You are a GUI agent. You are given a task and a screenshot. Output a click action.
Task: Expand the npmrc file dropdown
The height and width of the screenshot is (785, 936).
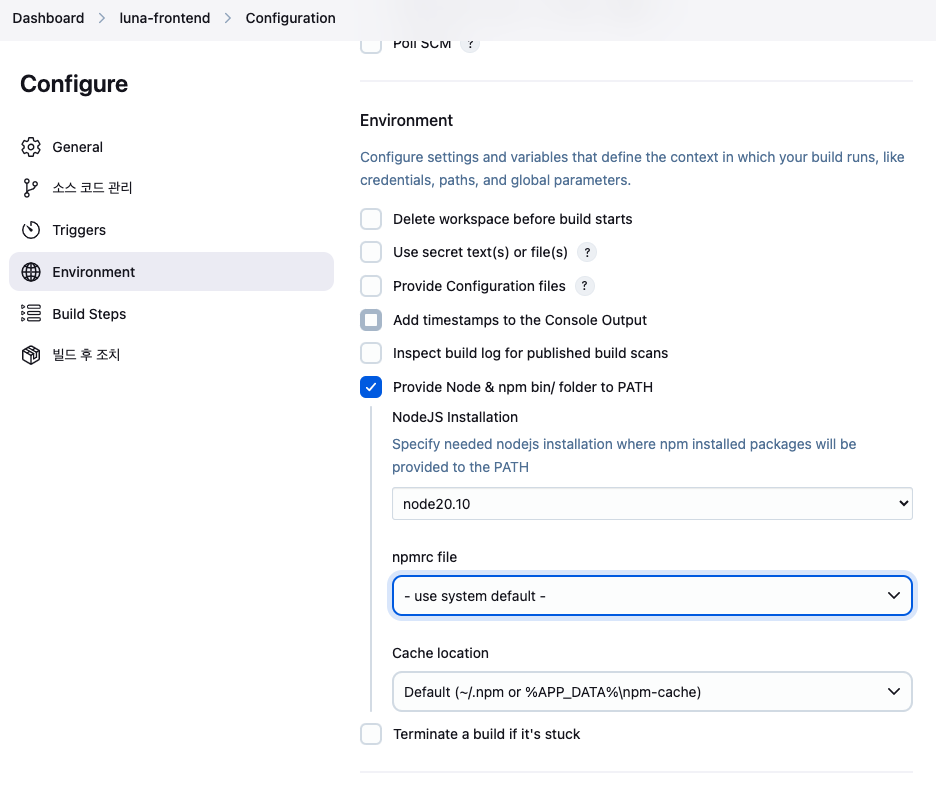pyautogui.click(x=652, y=596)
